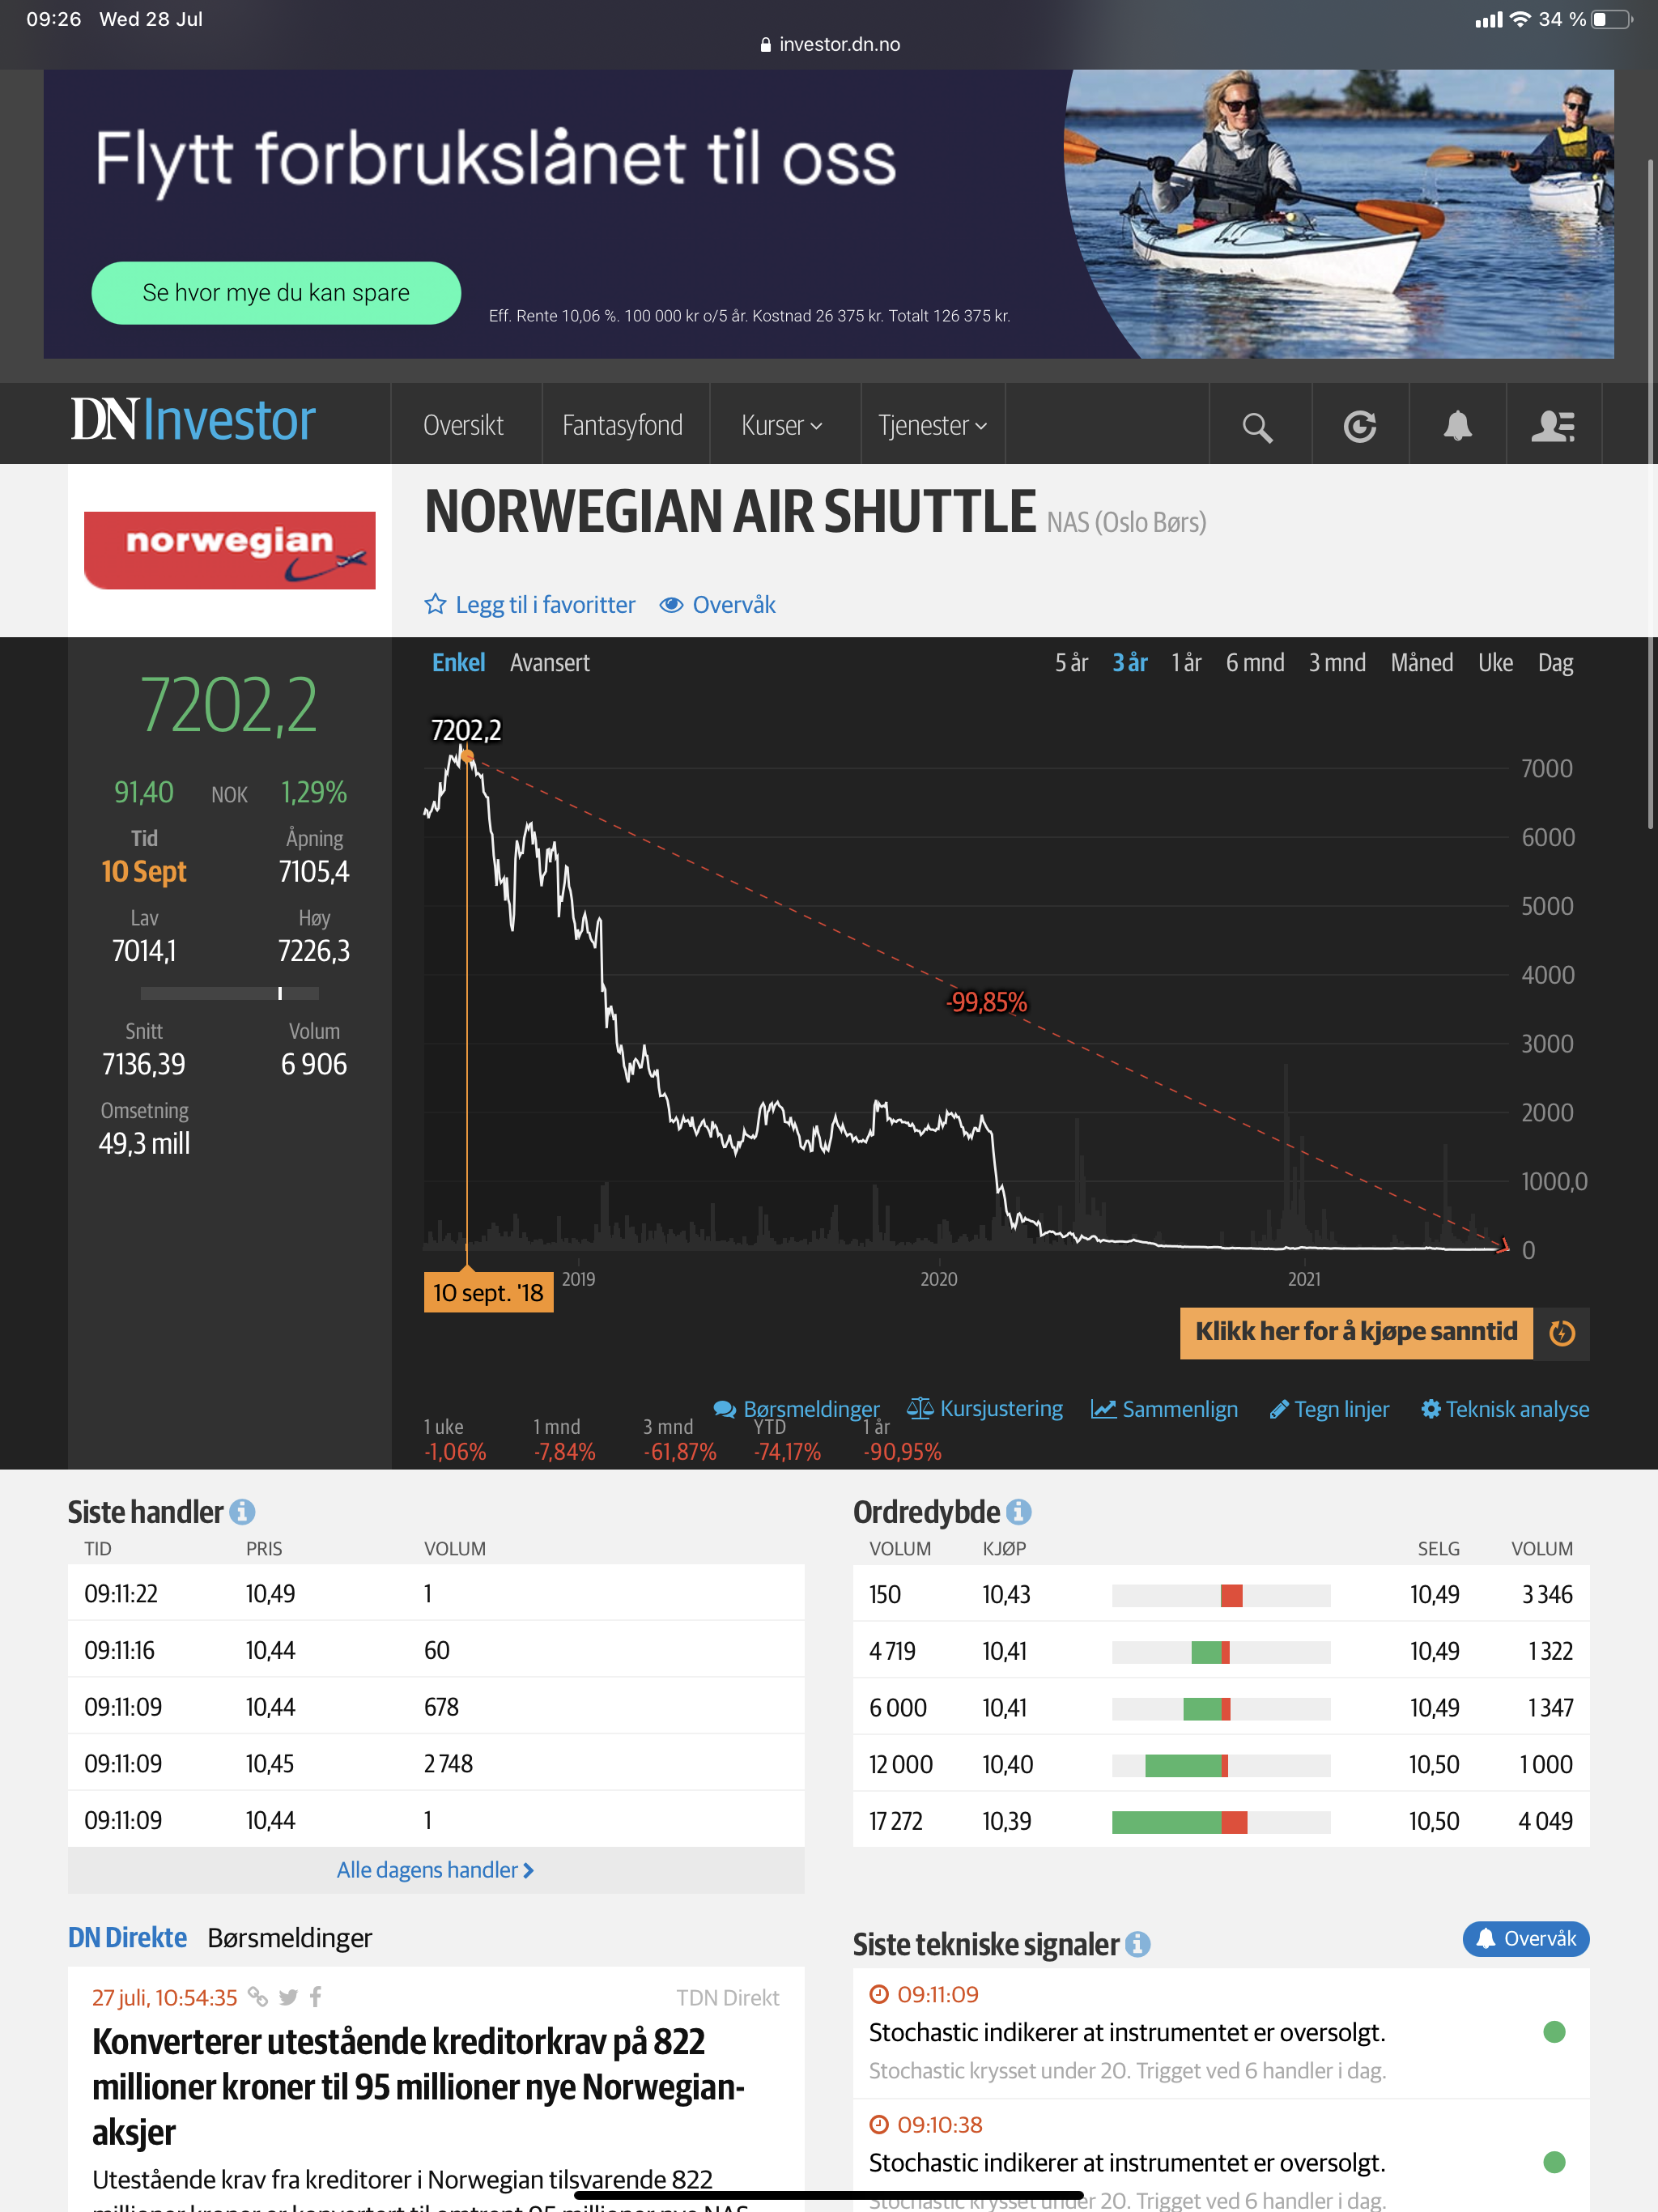The image size is (1658, 2212).
Task: Select the 3 år chart period
Action: pyautogui.click(x=1130, y=663)
